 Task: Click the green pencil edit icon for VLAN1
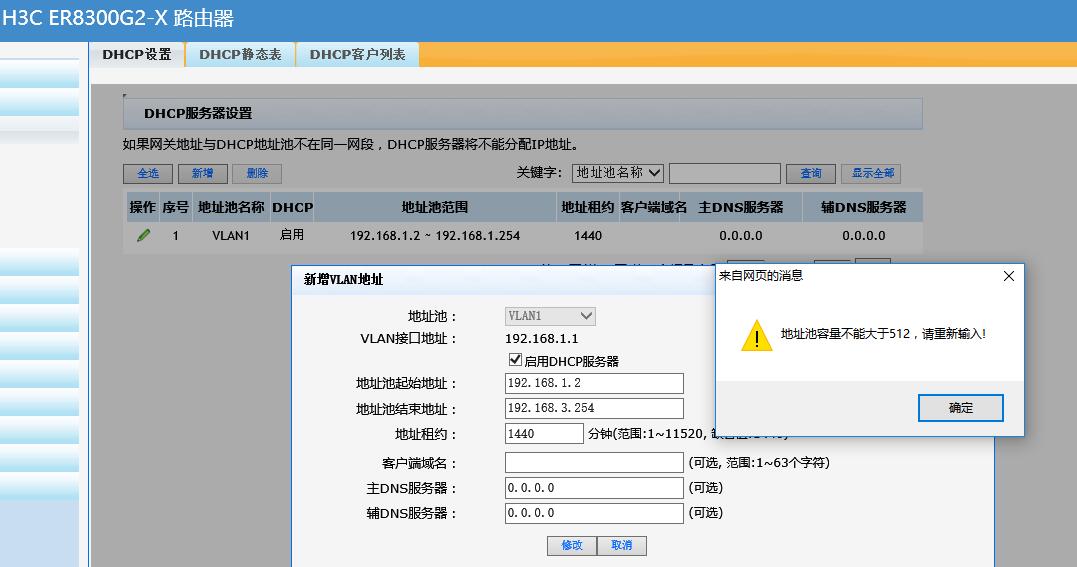[x=144, y=236]
